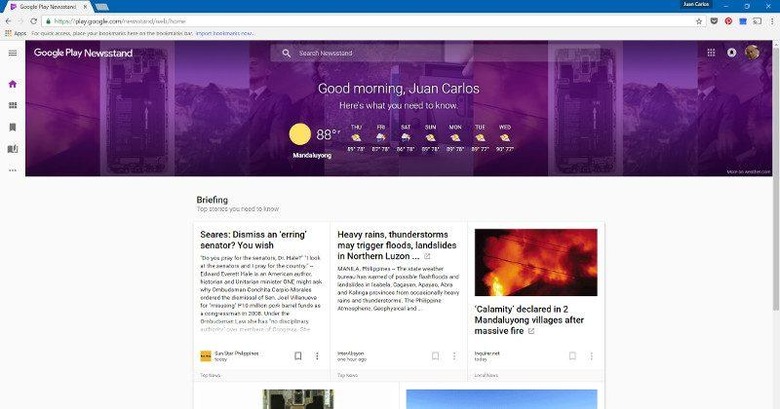The image size is (780, 409).
Task: Click the Google Play Newsstand logo
Action: (83, 53)
